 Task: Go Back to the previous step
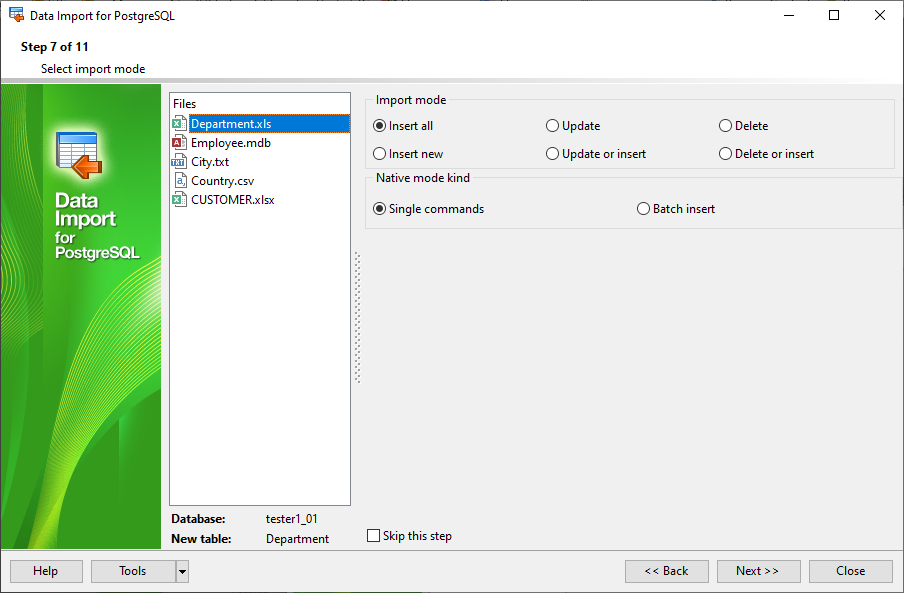point(666,571)
